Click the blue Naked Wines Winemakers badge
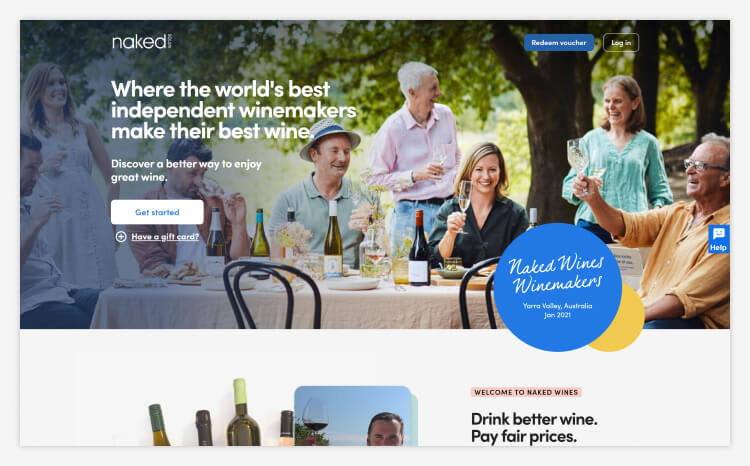 tap(557, 287)
